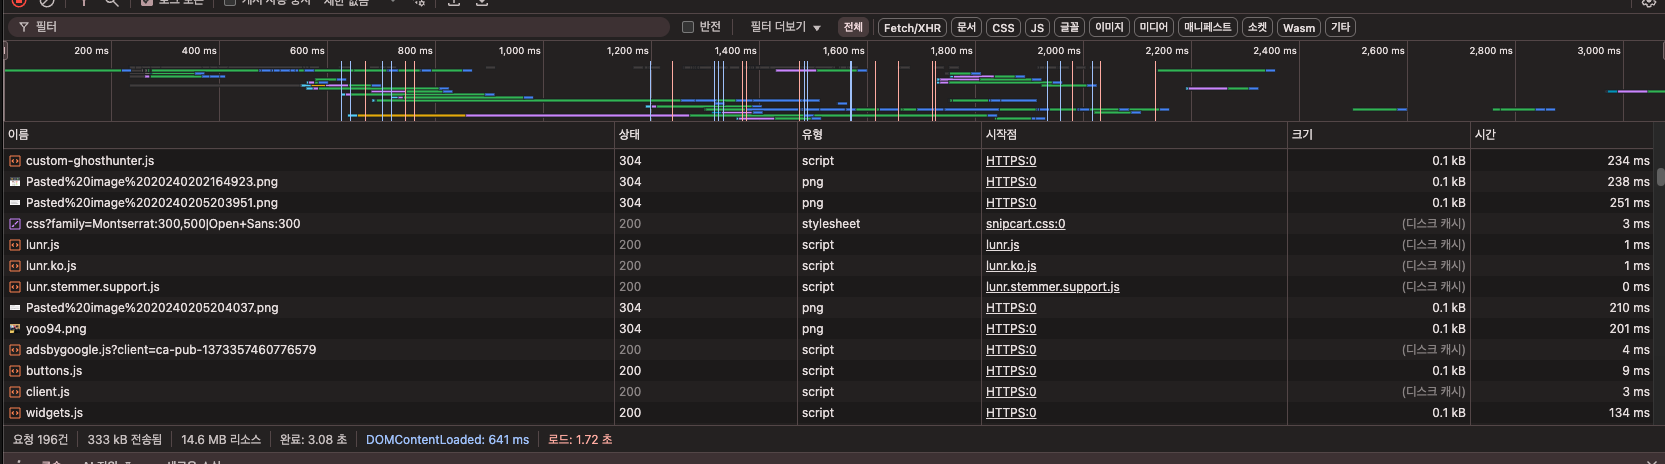Open HTTPS:0 initiator link in yoo94.png row
Screen dimensions: 1665x464
tap(1011, 329)
